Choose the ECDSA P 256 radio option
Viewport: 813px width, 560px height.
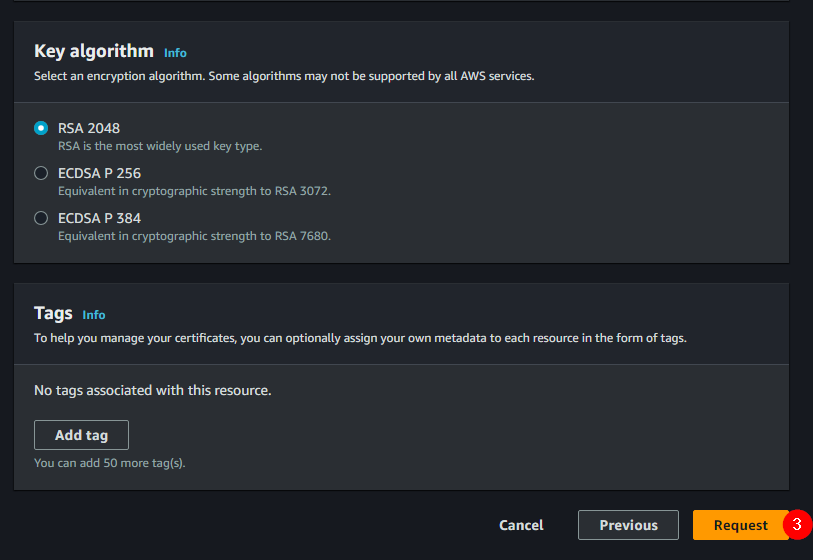(41, 173)
